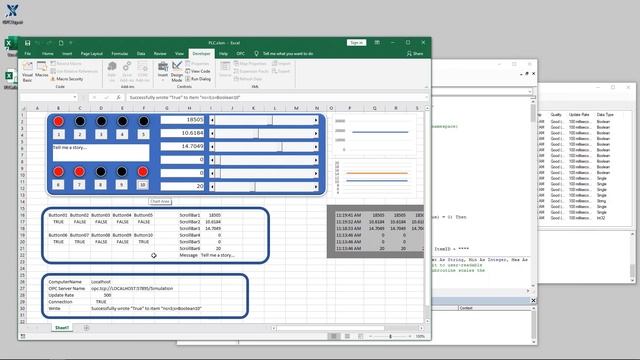Toggle button 5 on the control panel
This screenshot has width=640, height=360.
(x=143, y=134)
